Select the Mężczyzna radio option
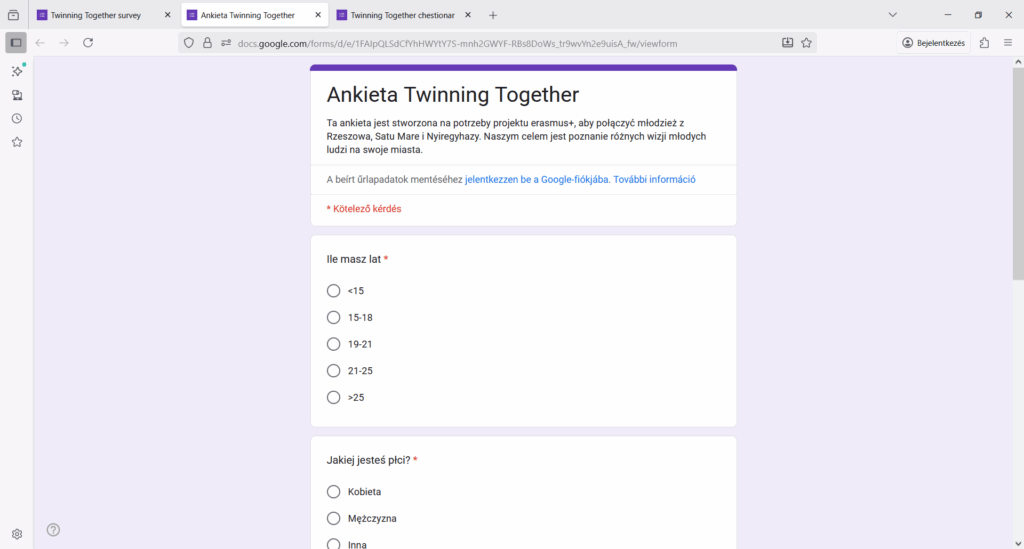This screenshot has width=1024, height=549. pos(333,518)
